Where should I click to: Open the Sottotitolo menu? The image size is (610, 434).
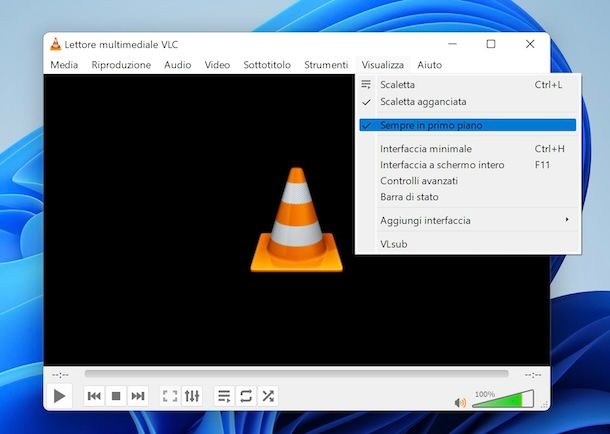point(267,65)
